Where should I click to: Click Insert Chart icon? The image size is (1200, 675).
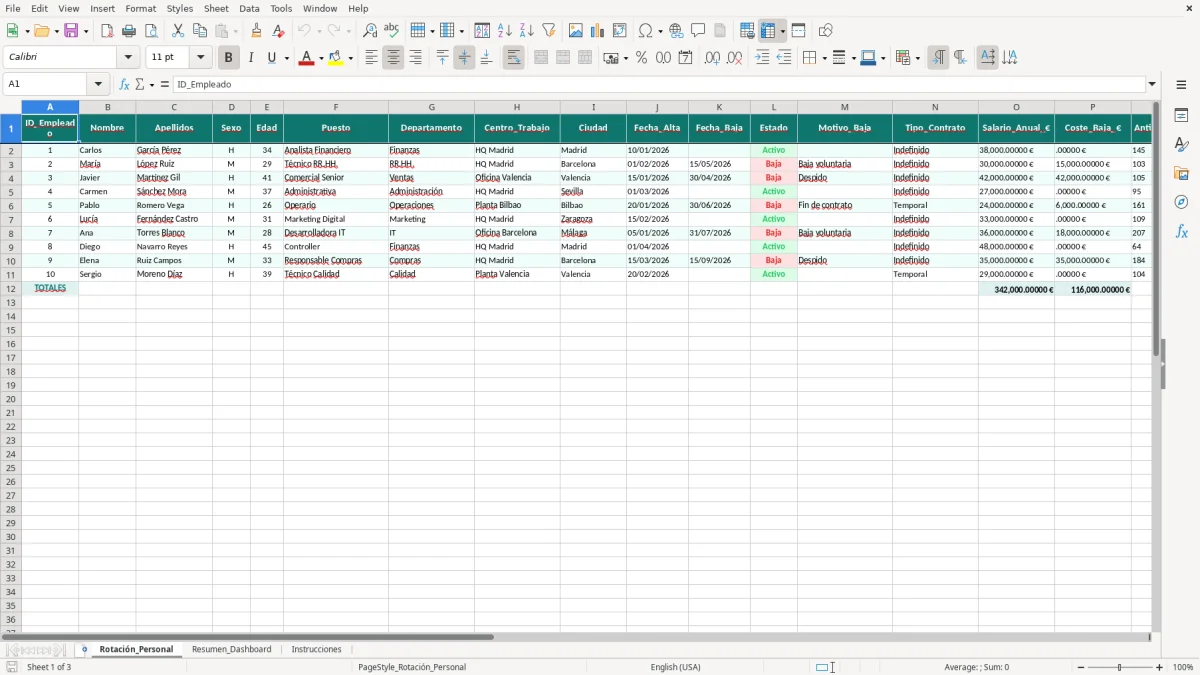[598, 31]
